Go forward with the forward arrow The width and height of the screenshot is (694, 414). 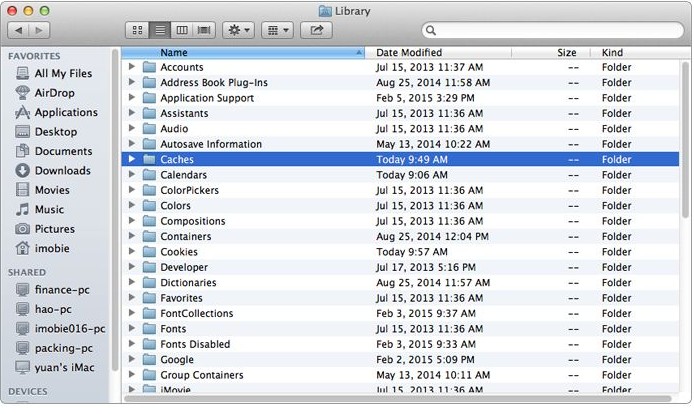[43, 31]
